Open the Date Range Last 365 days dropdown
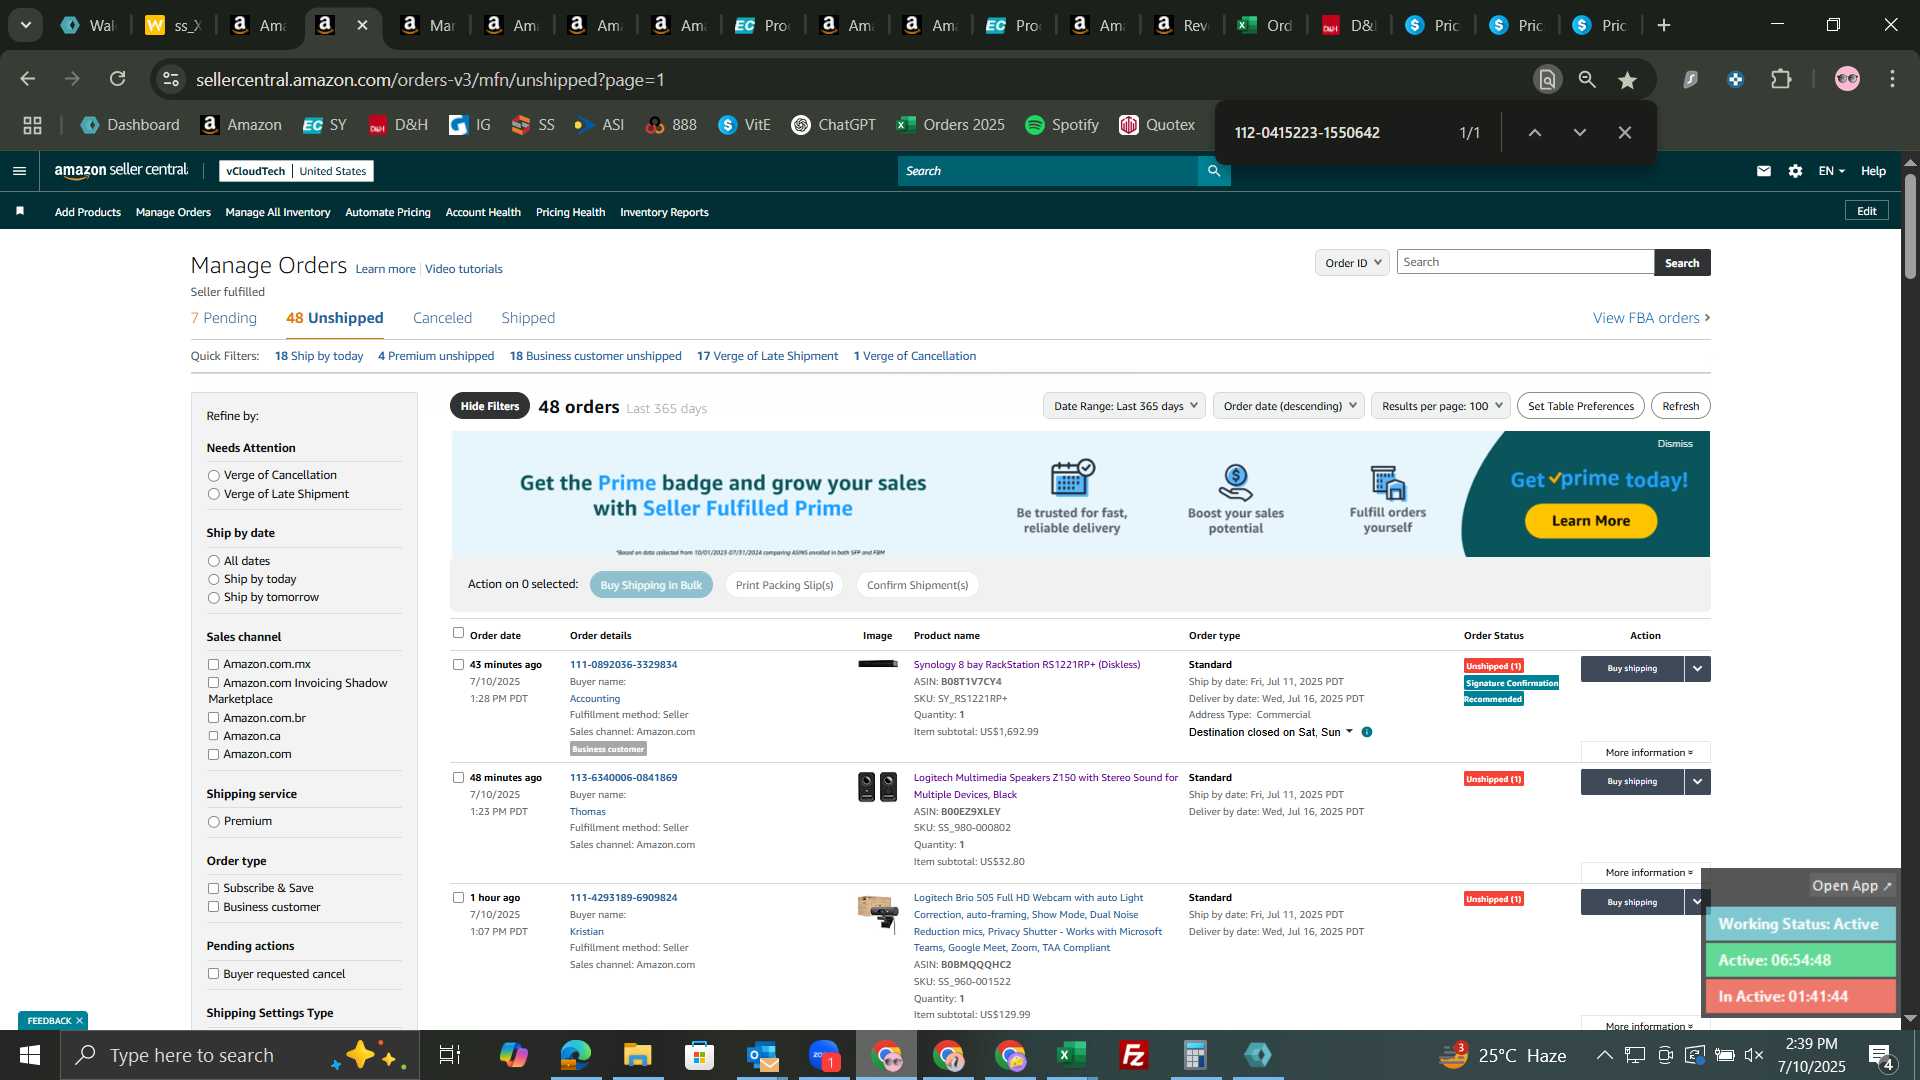 (1125, 406)
